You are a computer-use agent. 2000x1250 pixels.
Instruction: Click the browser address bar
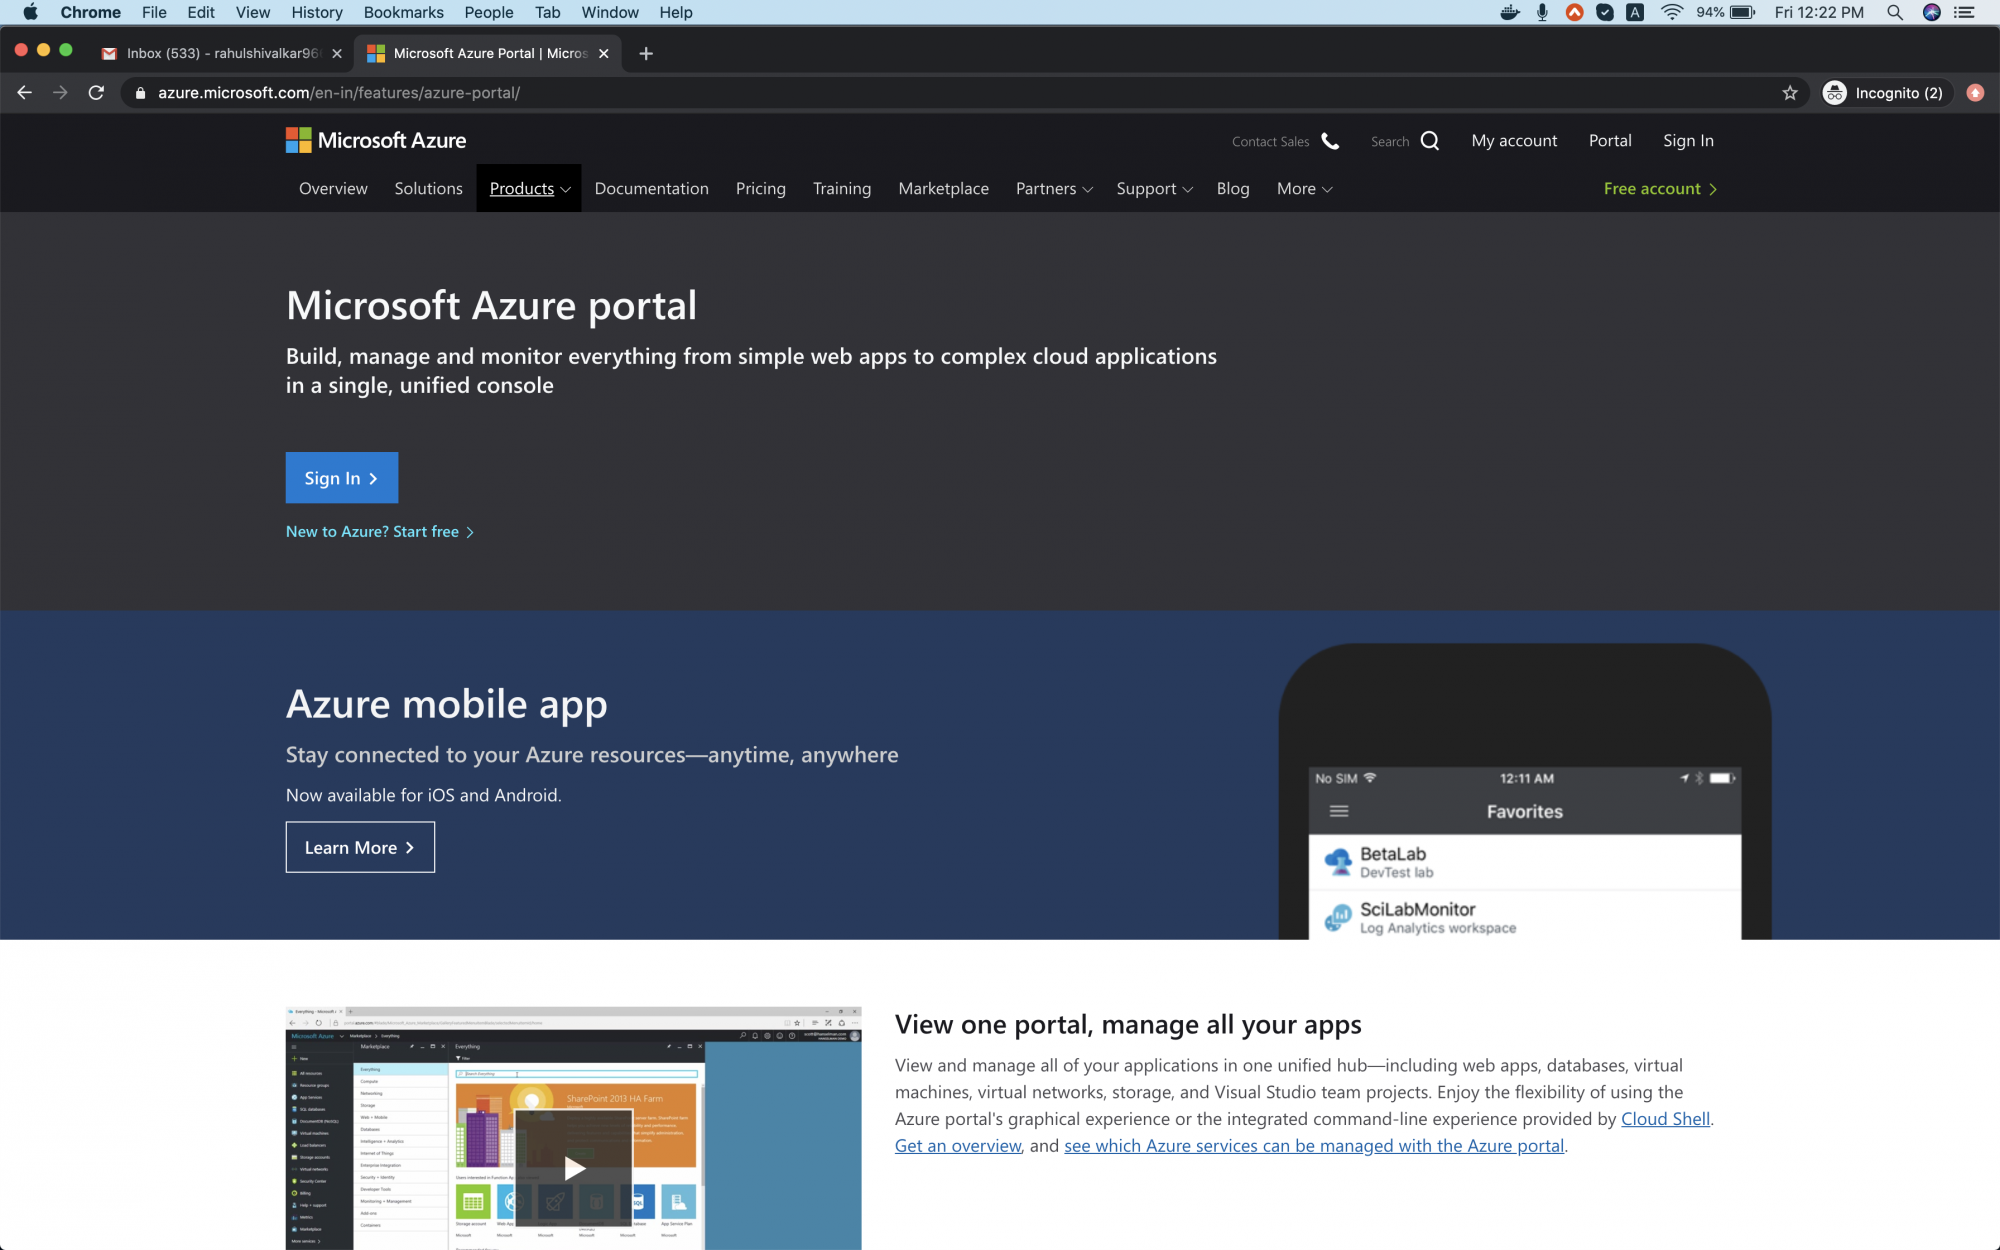900,93
